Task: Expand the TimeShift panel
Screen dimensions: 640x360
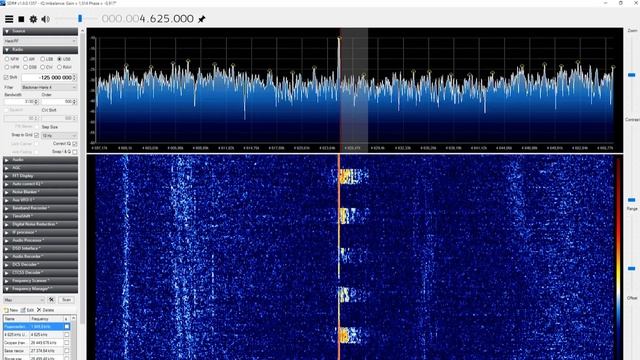Action: tap(40, 216)
